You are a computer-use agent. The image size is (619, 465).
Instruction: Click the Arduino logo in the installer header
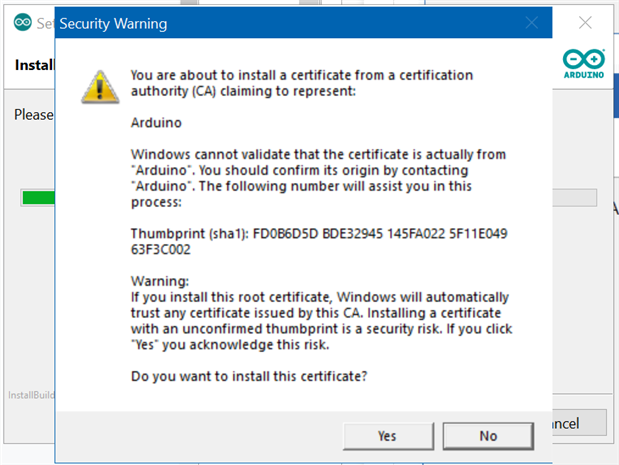[x=585, y=63]
